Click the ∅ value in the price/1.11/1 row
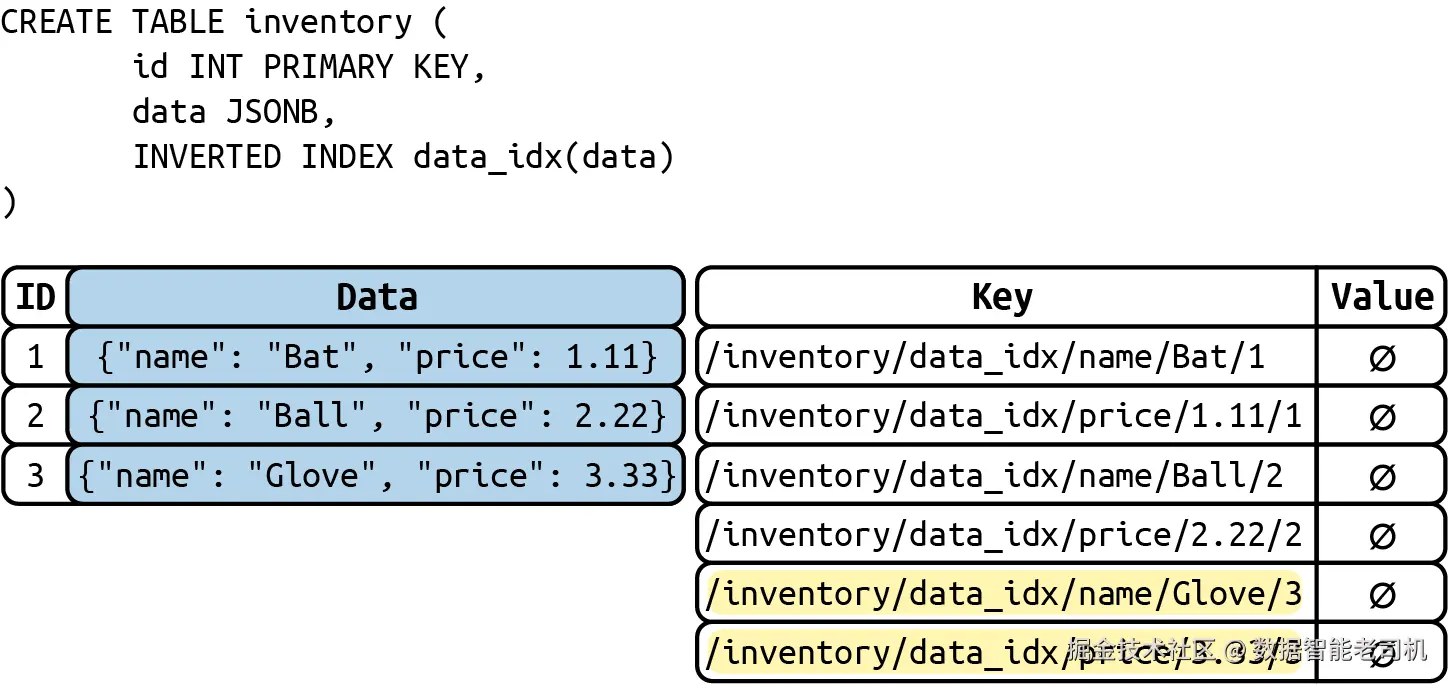The width and height of the screenshot is (1448, 684). point(1381,416)
